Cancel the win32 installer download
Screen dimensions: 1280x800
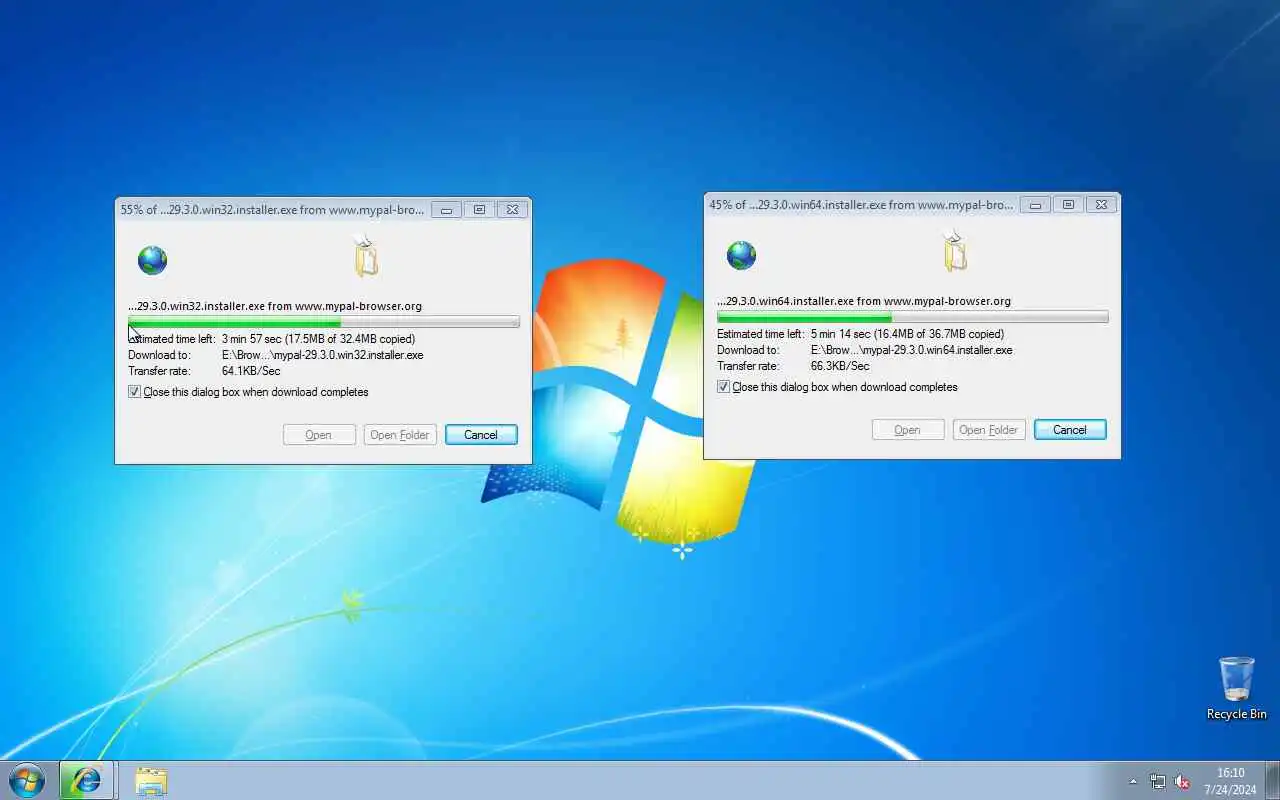coord(481,435)
